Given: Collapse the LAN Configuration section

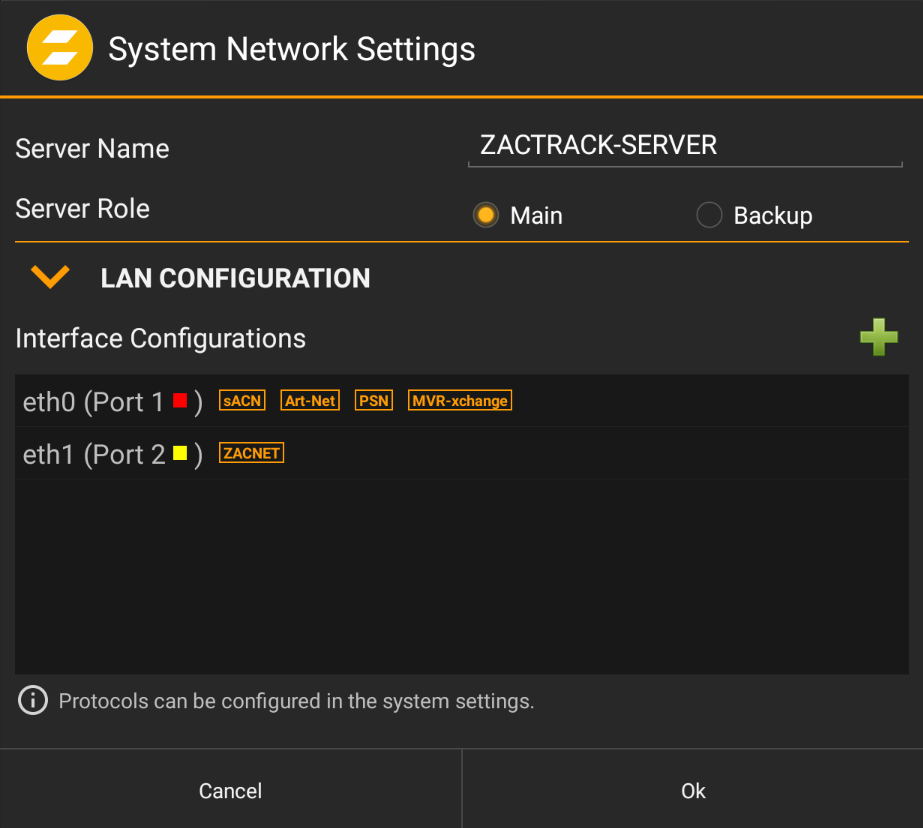Looking at the screenshot, I should tap(50, 277).
